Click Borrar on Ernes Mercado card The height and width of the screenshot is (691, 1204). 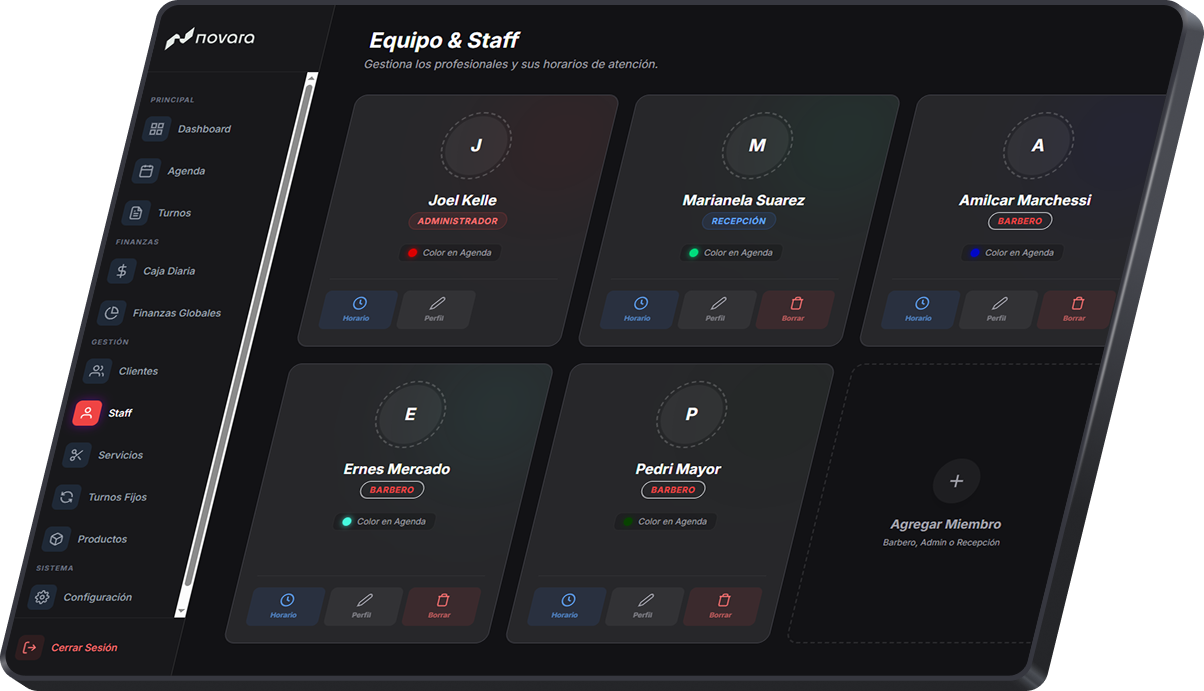pos(440,606)
